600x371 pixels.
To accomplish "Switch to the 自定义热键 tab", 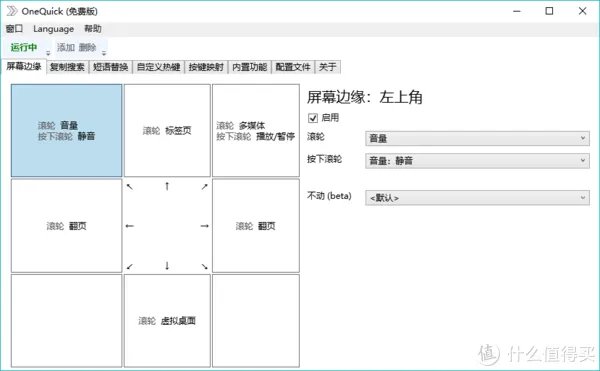I will [x=158, y=67].
